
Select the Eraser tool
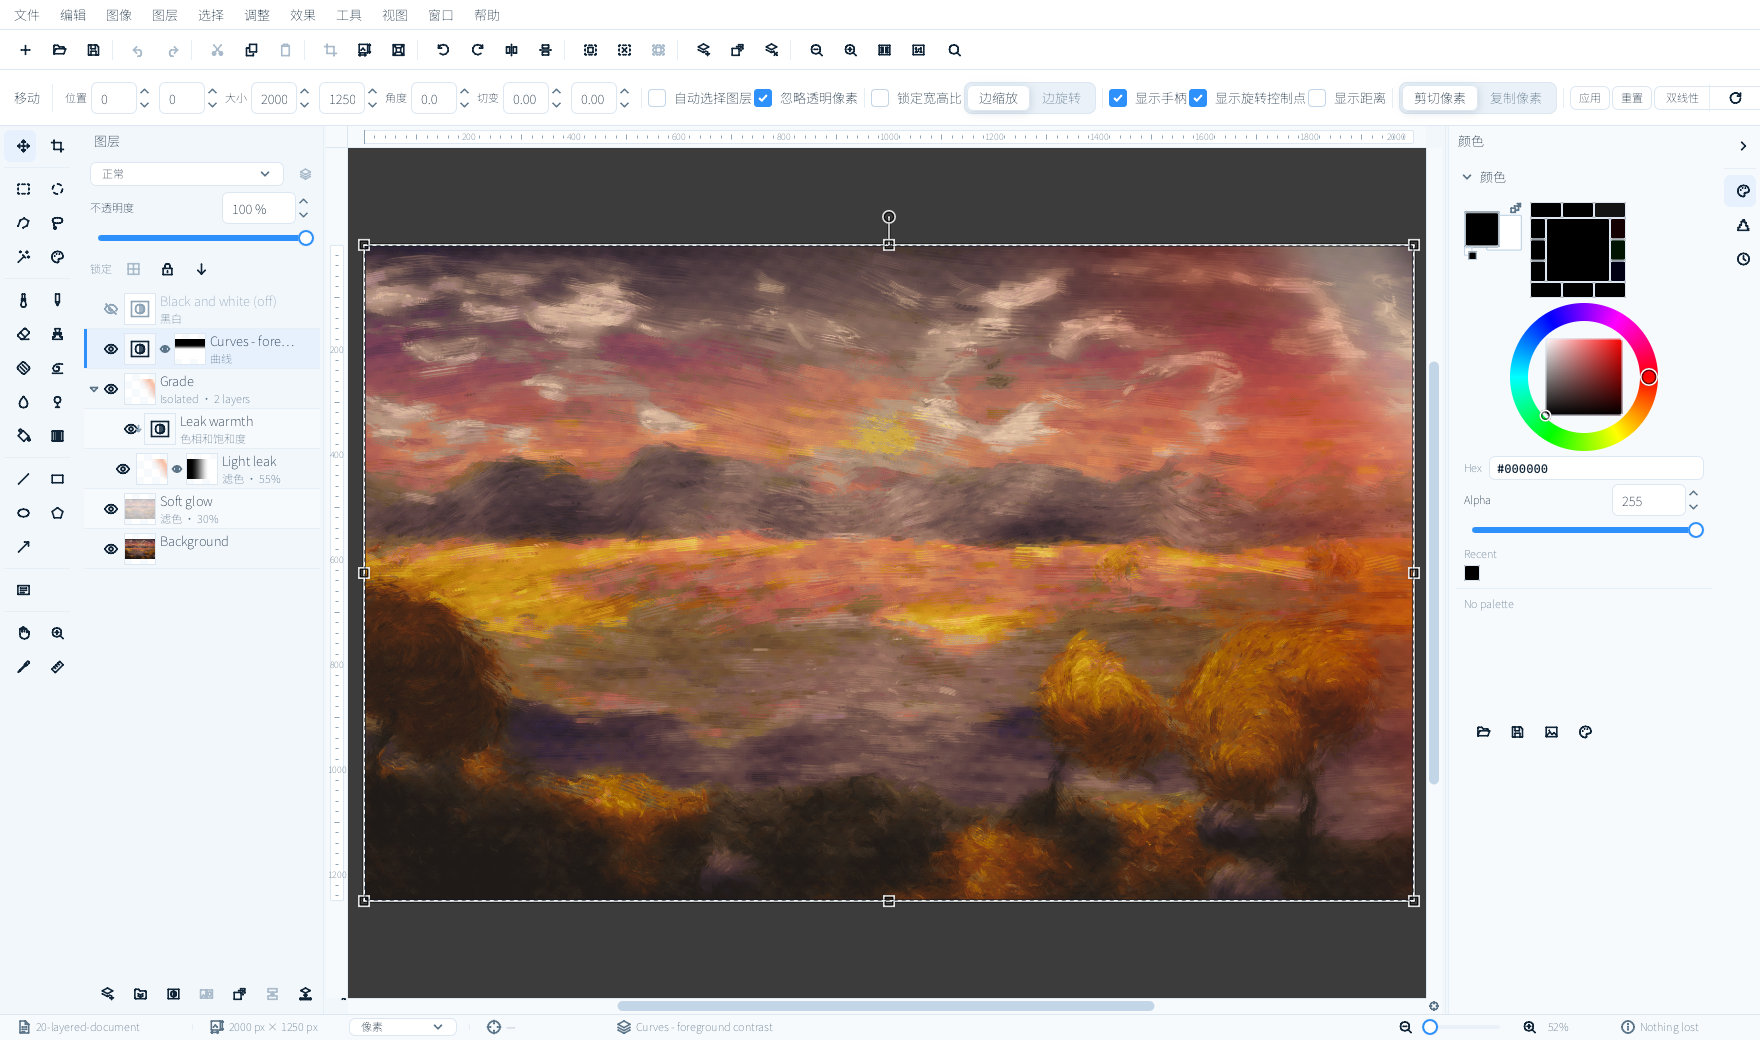tap(23, 334)
